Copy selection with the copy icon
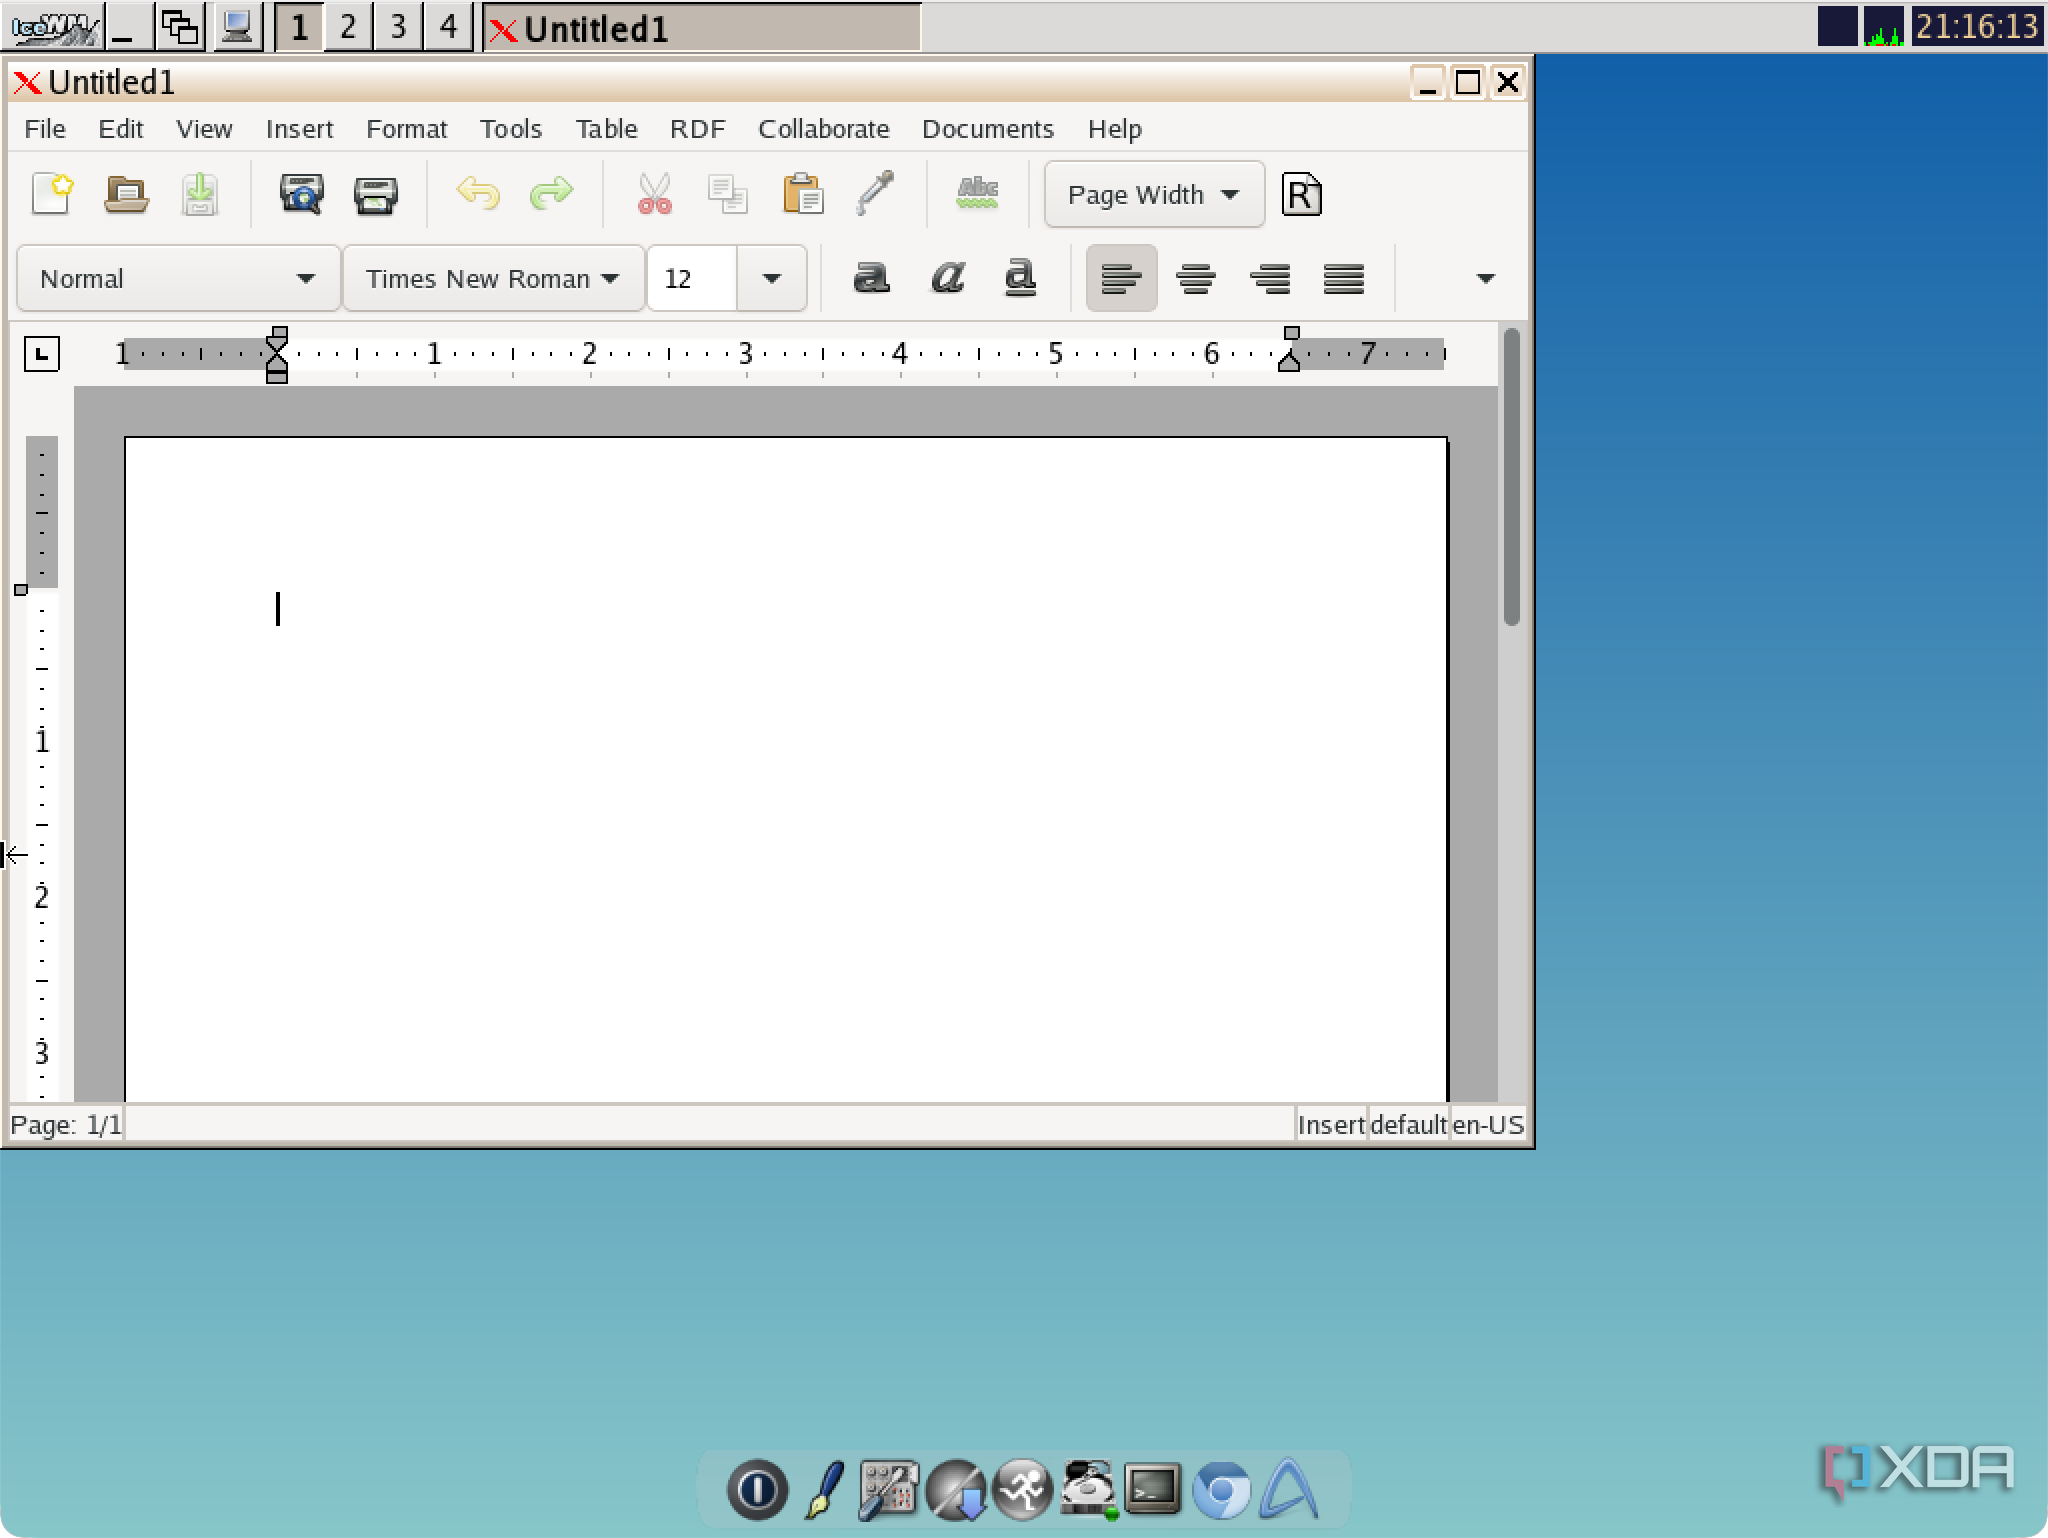 727,194
